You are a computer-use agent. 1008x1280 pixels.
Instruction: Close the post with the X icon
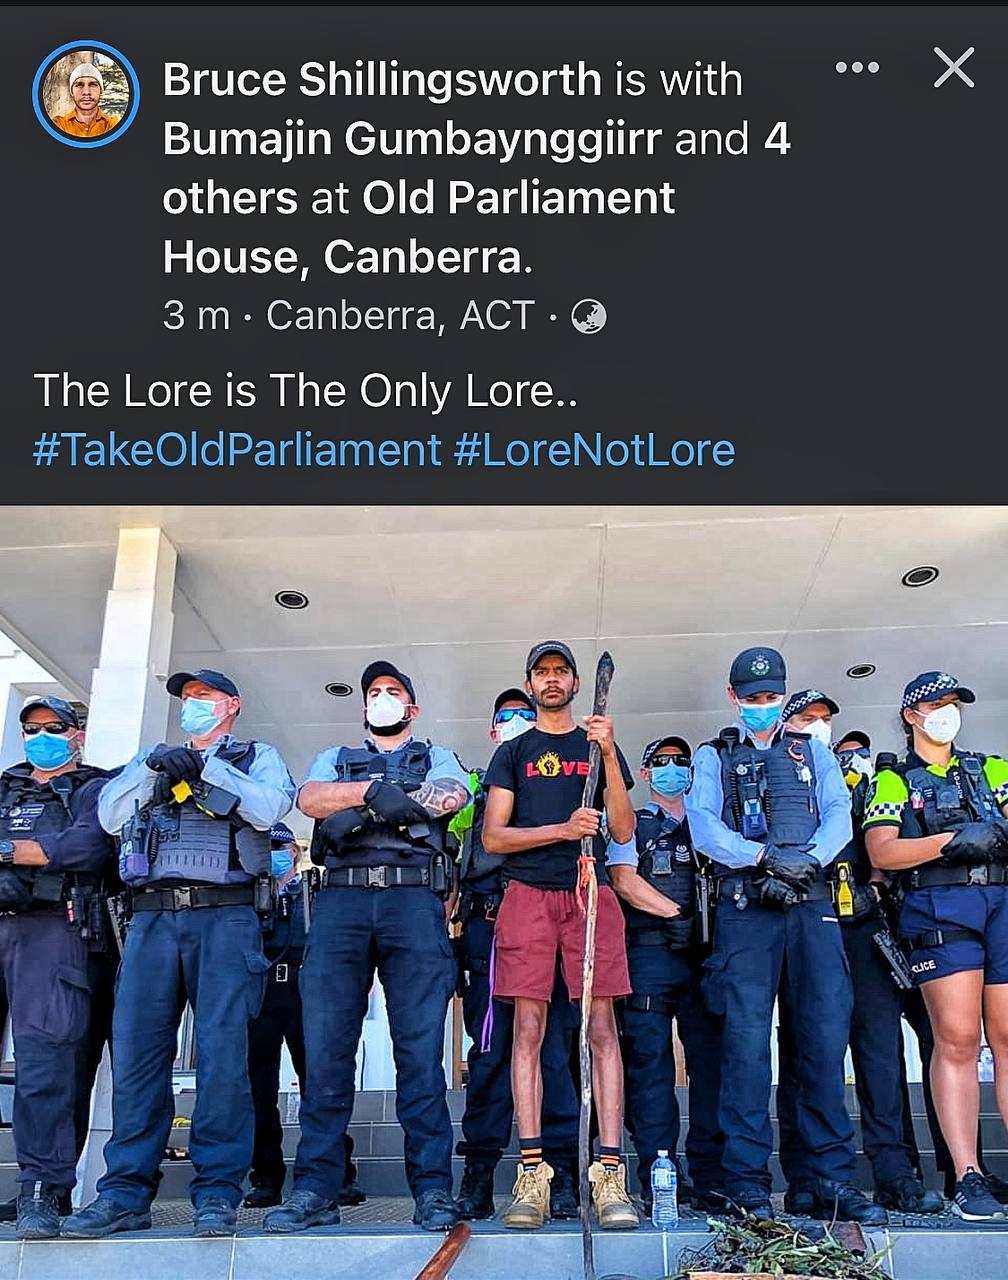[954, 68]
